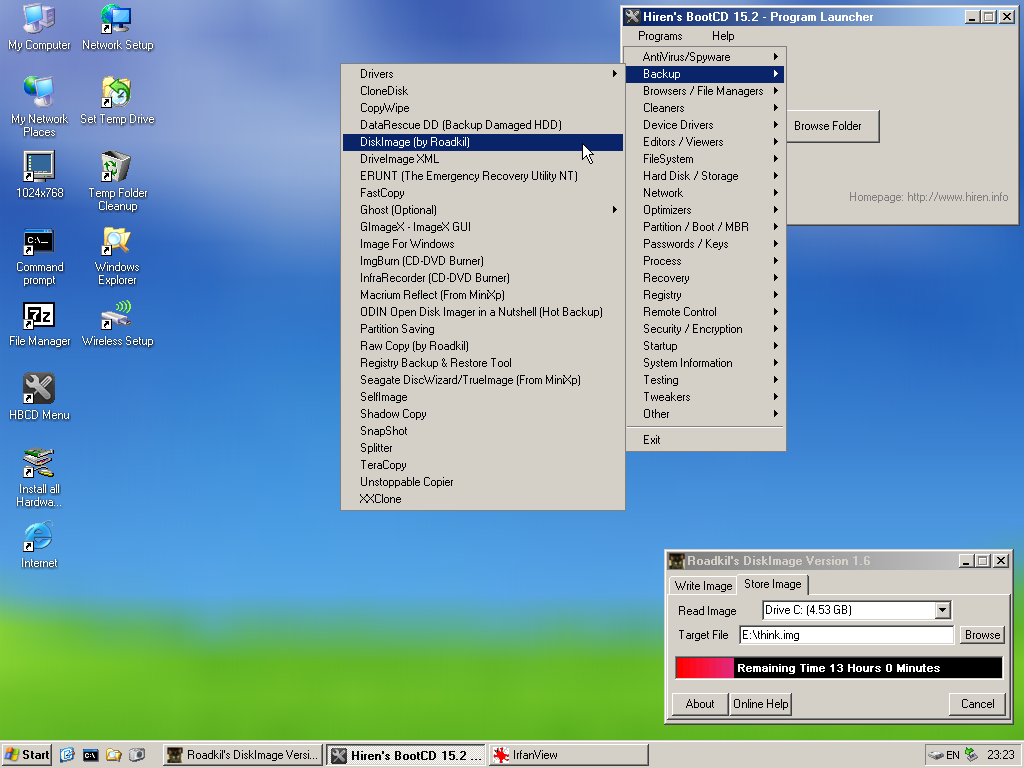Click the Install all Hardware desktop icon

coord(39,463)
